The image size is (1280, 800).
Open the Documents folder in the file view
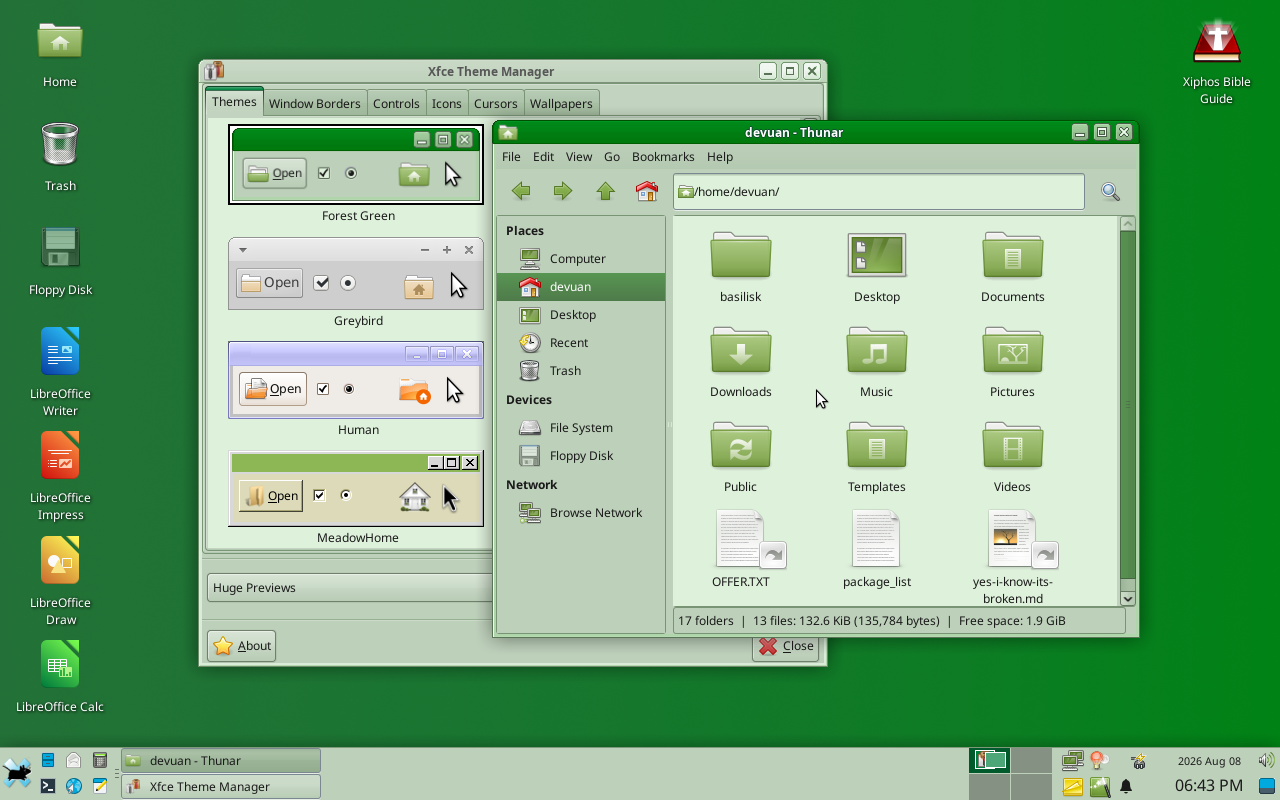pos(1012,267)
